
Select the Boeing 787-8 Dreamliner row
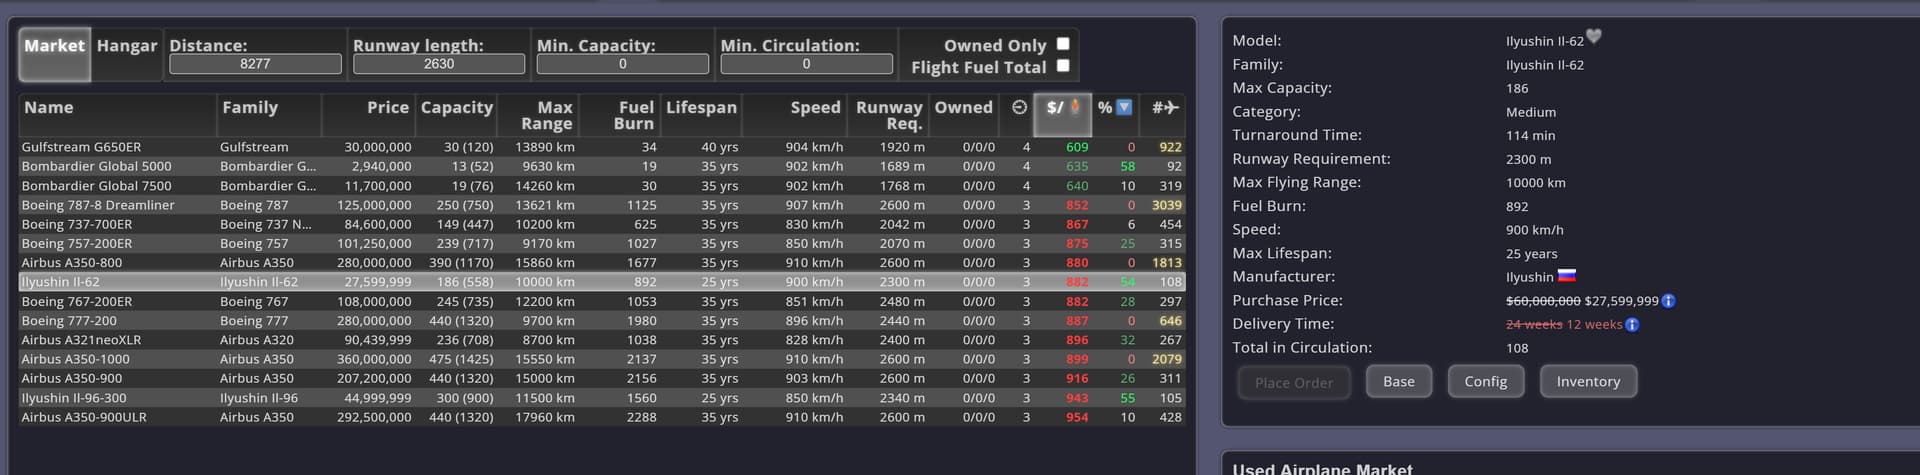(602, 205)
